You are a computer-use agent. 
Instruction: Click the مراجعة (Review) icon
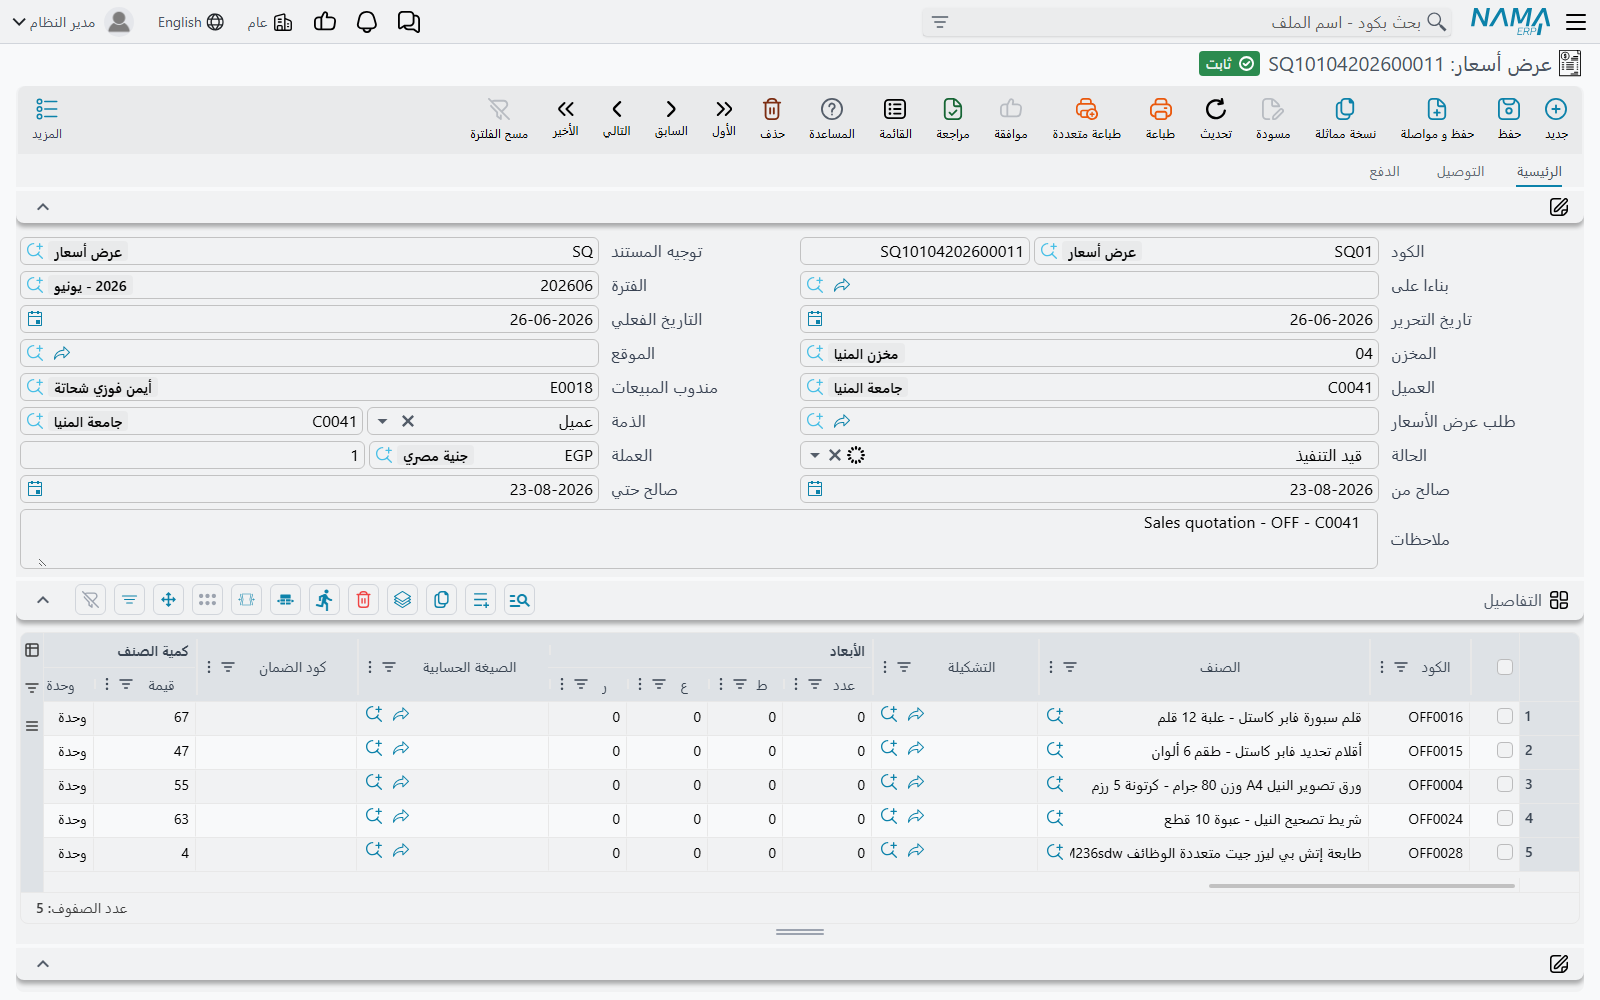[x=953, y=109]
